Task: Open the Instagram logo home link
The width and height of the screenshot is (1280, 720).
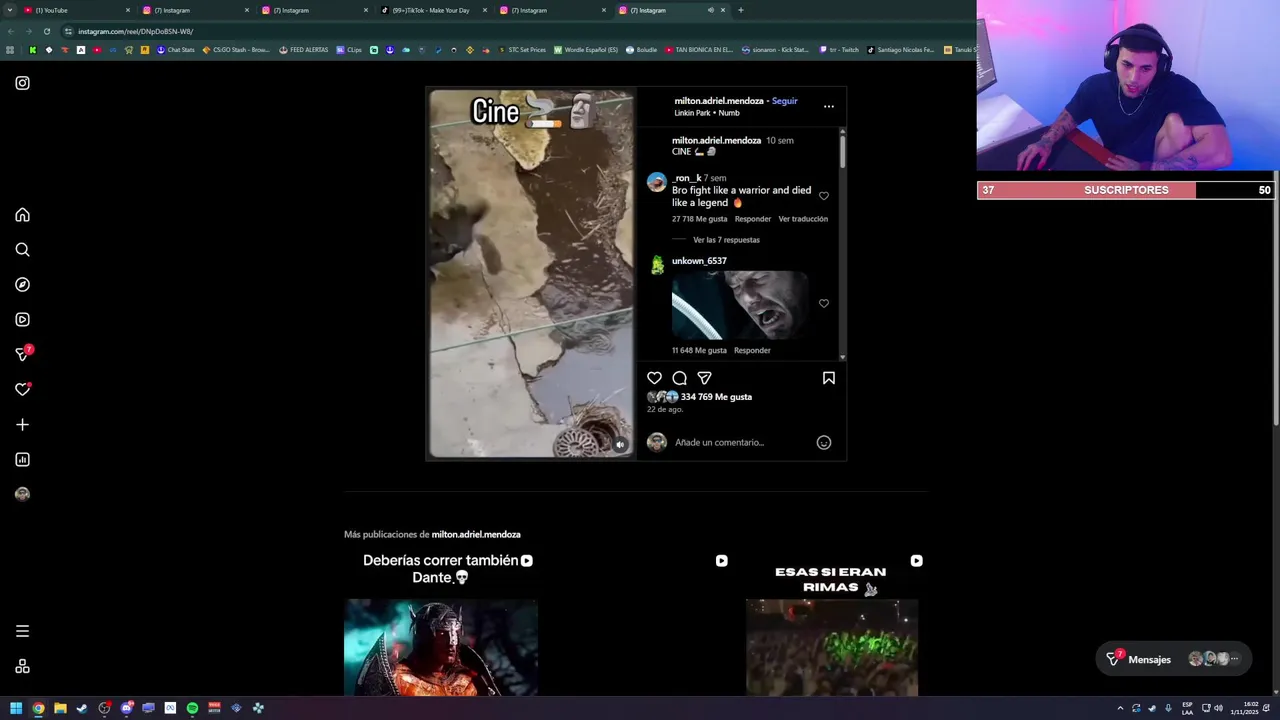Action: pyautogui.click(x=22, y=83)
